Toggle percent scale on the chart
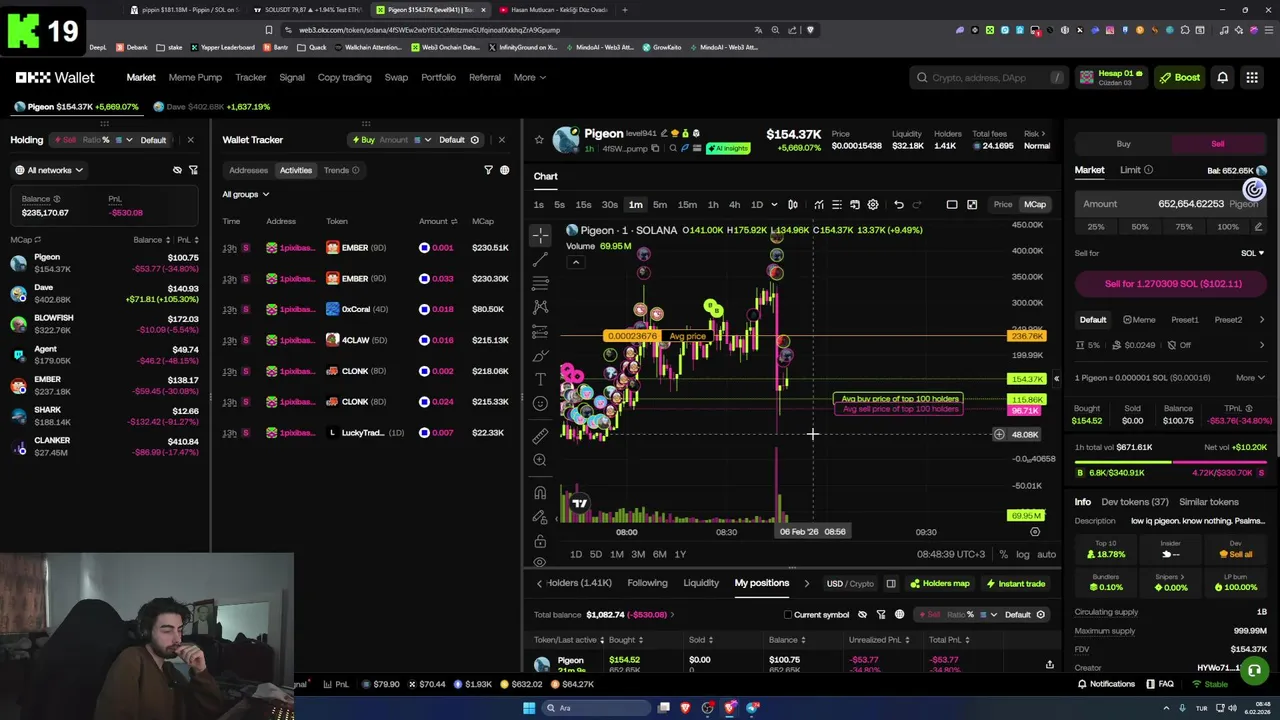Viewport: 1280px width, 720px height. pyautogui.click(x=1003, y=554)
